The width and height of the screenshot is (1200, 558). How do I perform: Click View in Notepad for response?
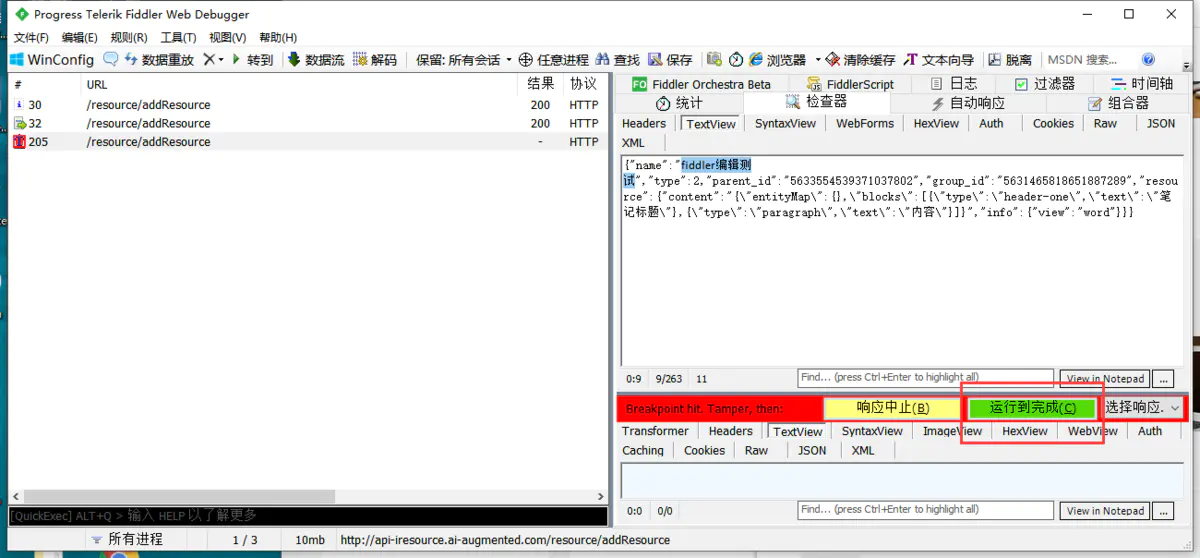click(x=1105, y=511)
